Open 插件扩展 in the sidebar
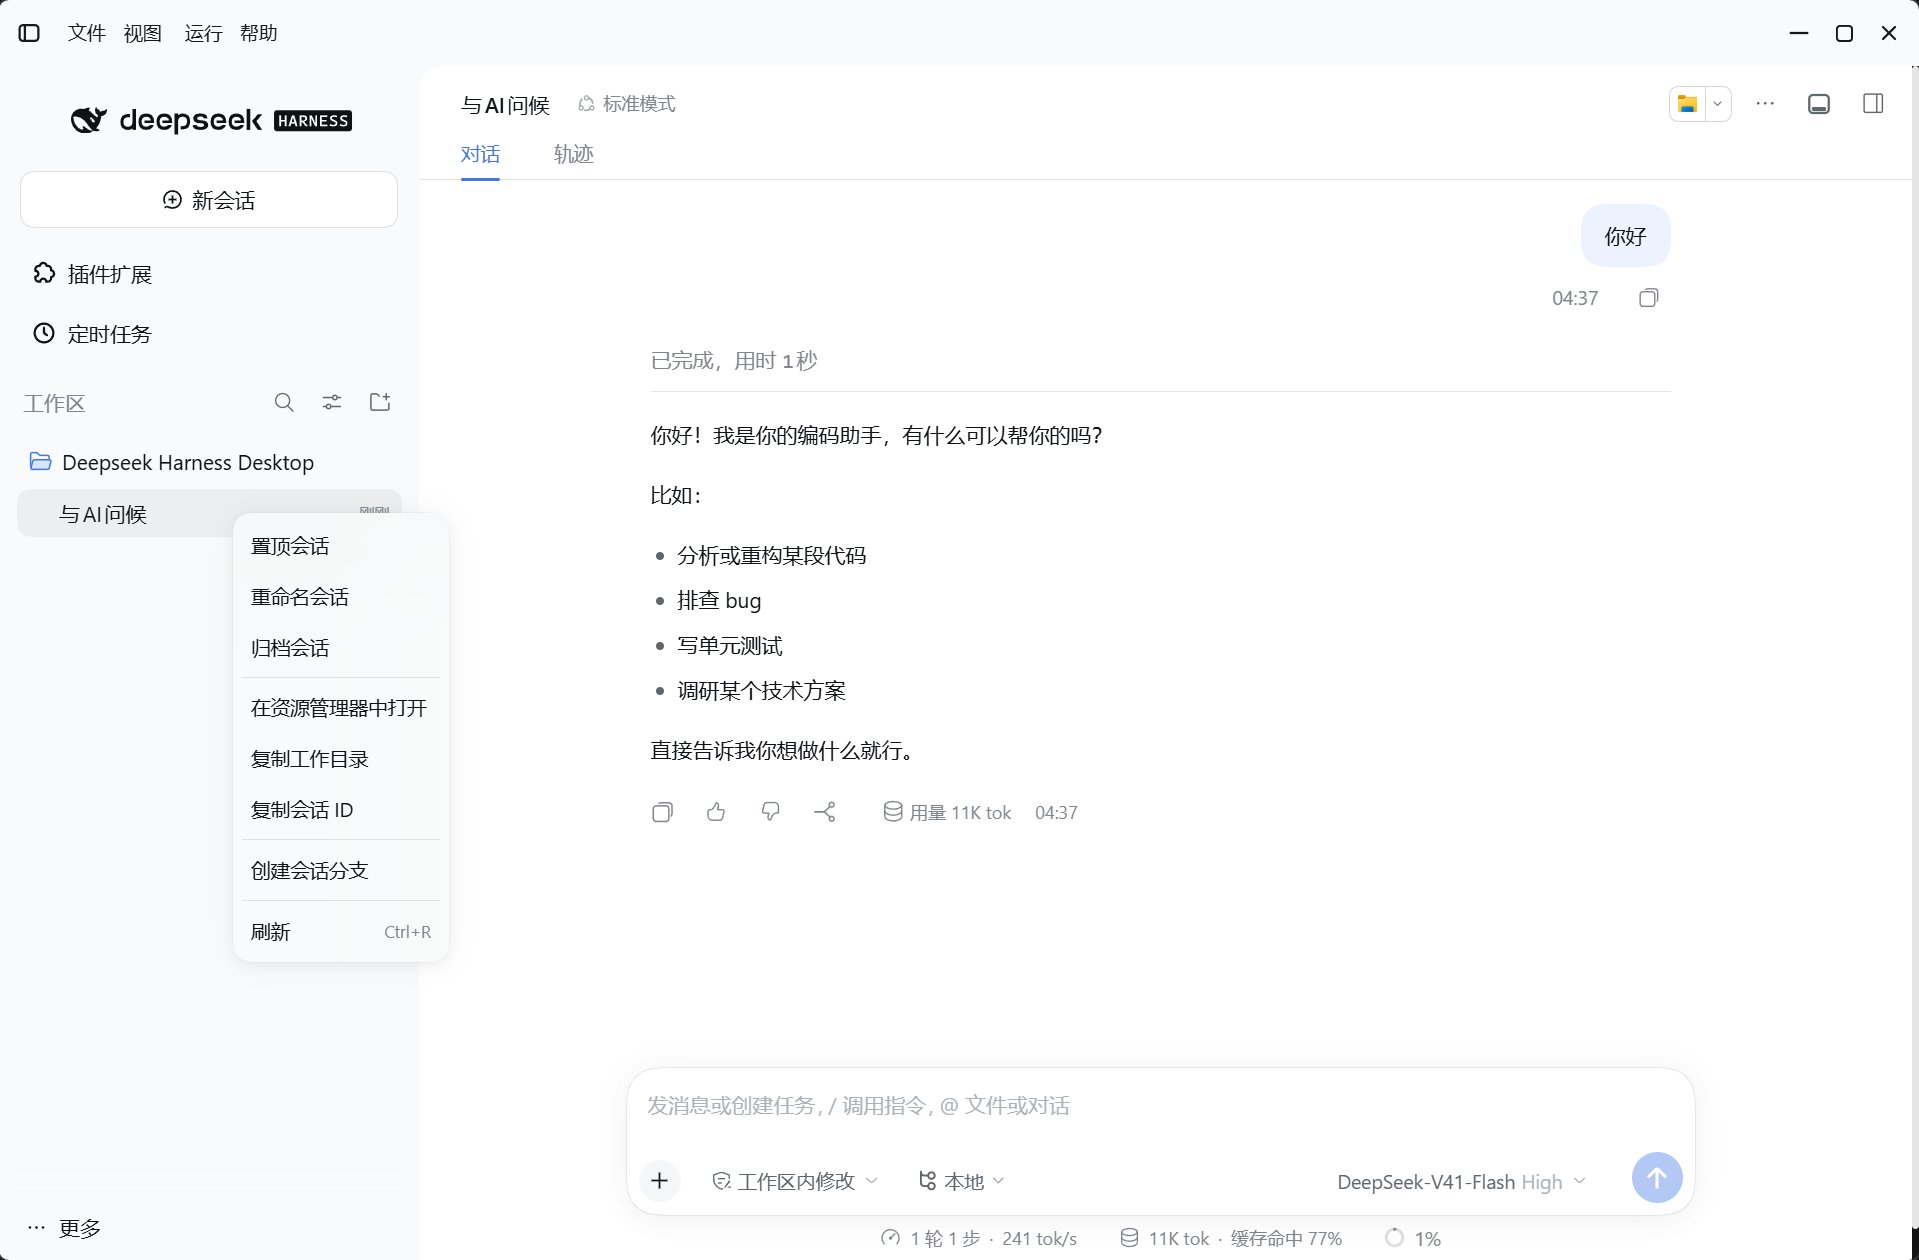Image resolution: width=1919 pixels, height=1260 pixels. pyautogui.click(x=92, y=274)
